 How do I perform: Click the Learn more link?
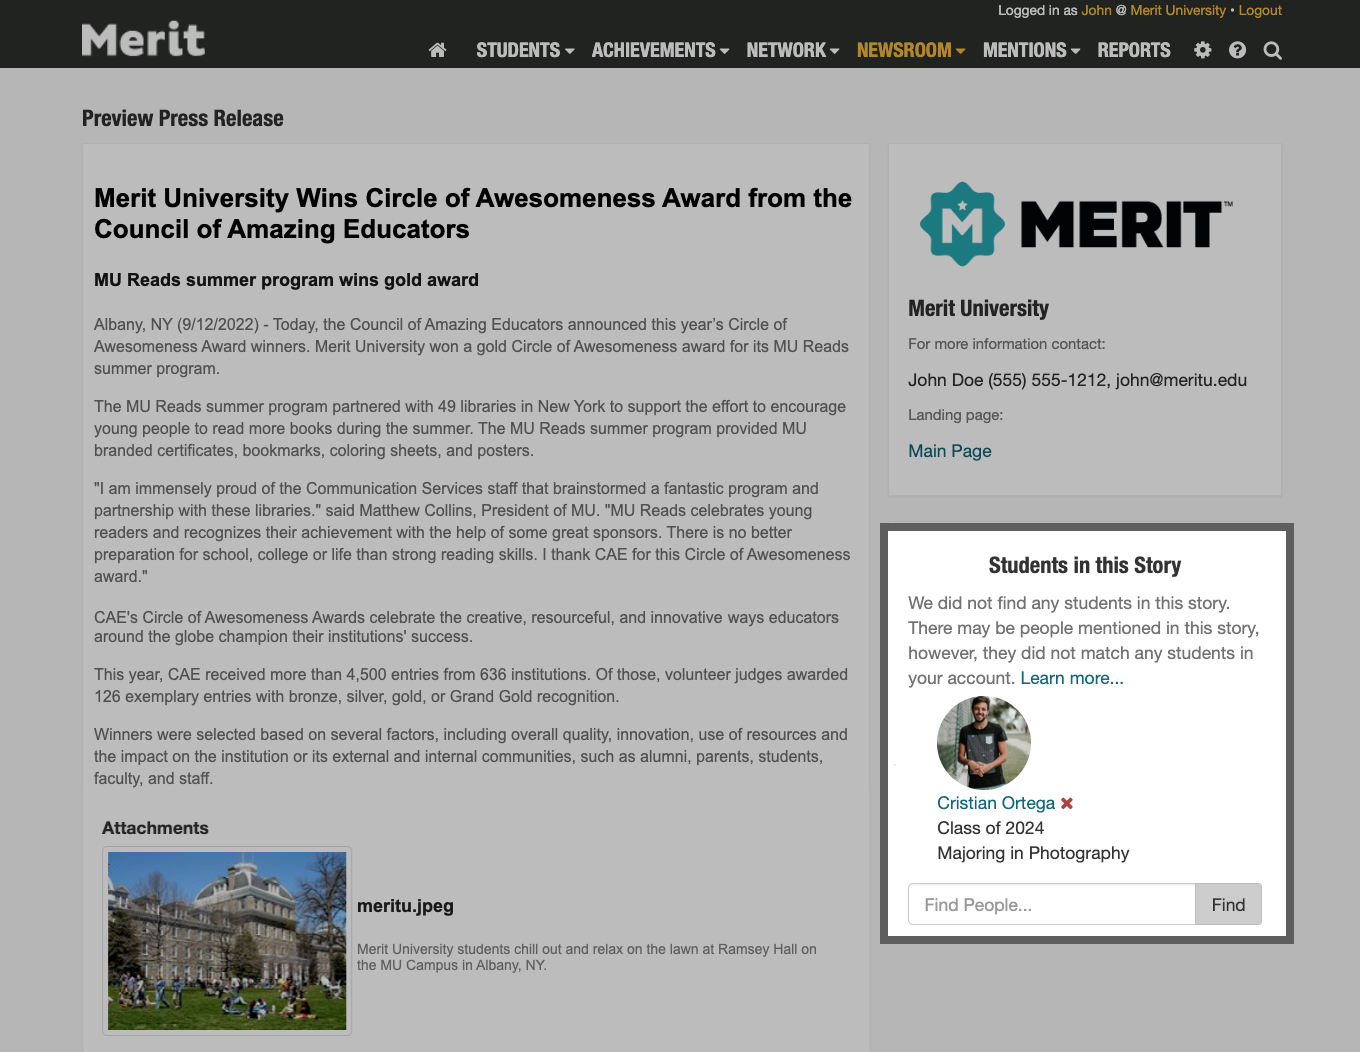coord(1071,678)
